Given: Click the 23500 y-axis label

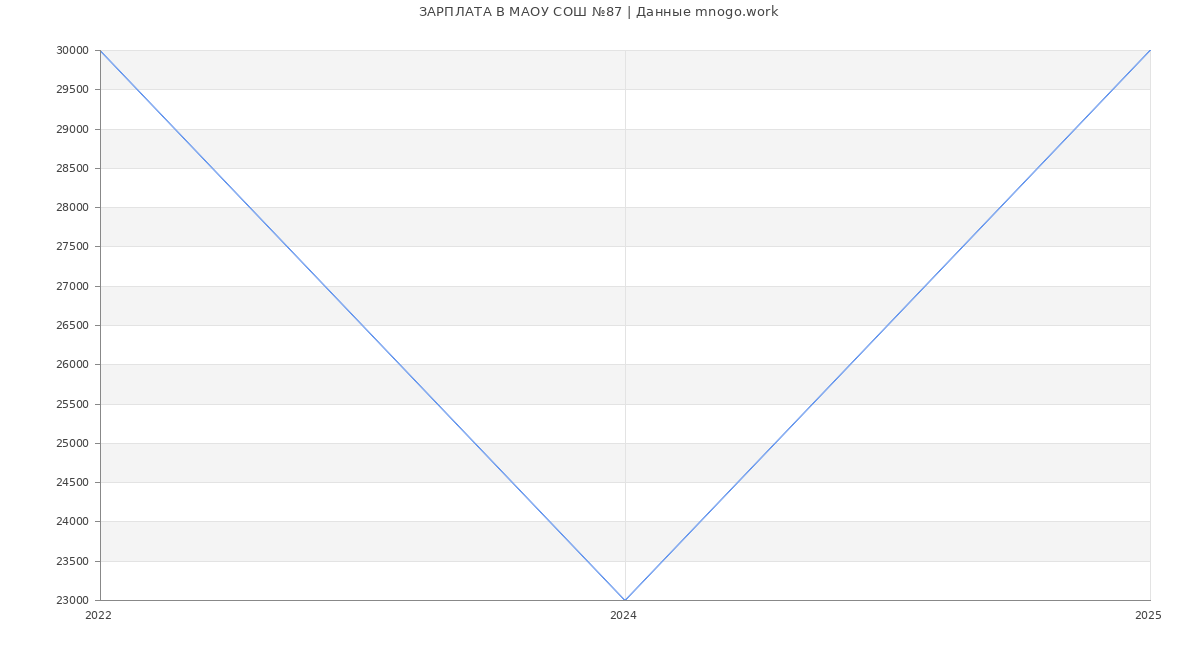Looking at the screenshot, I should 72,562.
